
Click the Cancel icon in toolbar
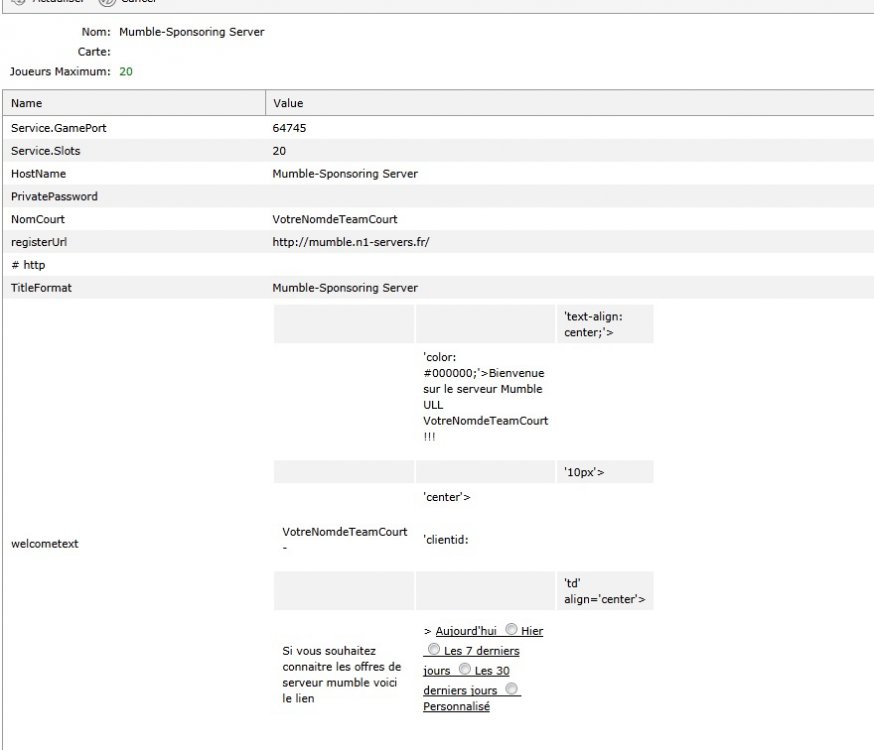point(107,3)
